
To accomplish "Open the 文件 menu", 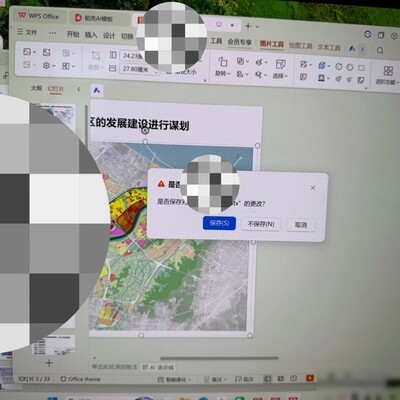I will [x=27, y=32].
